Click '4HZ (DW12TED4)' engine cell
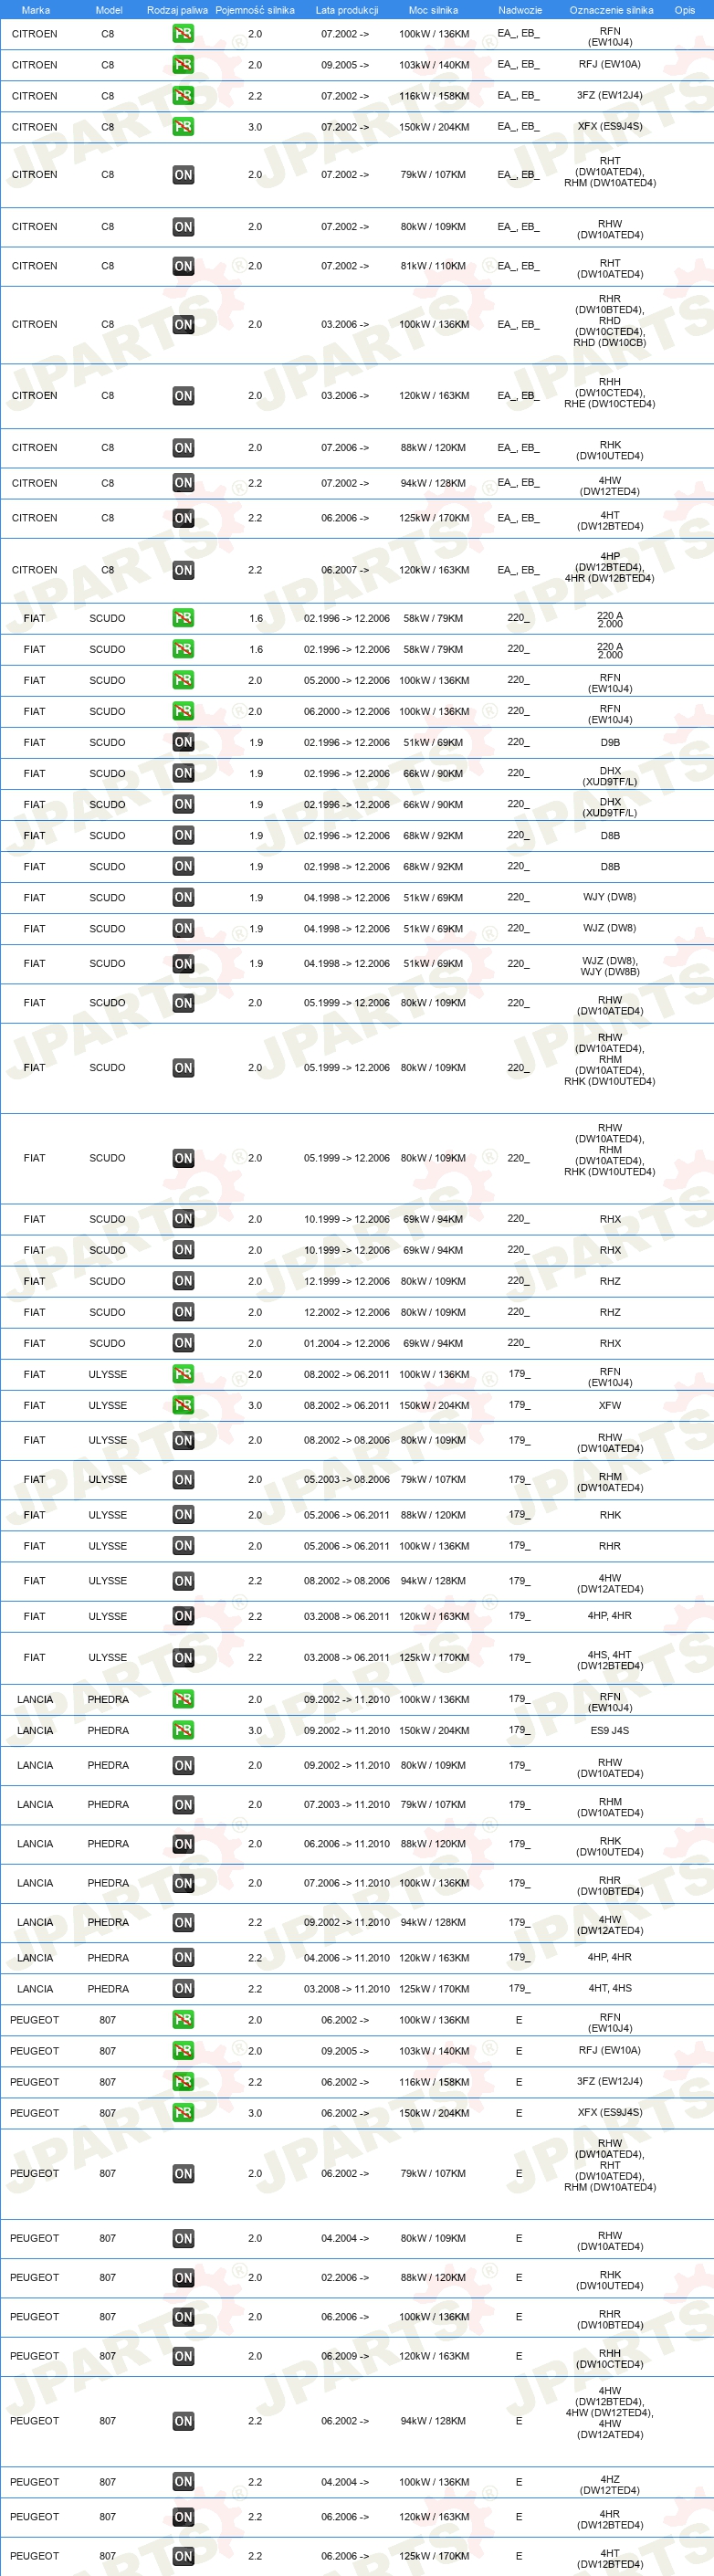The image size is (714, 2576). click(610, 2484)
